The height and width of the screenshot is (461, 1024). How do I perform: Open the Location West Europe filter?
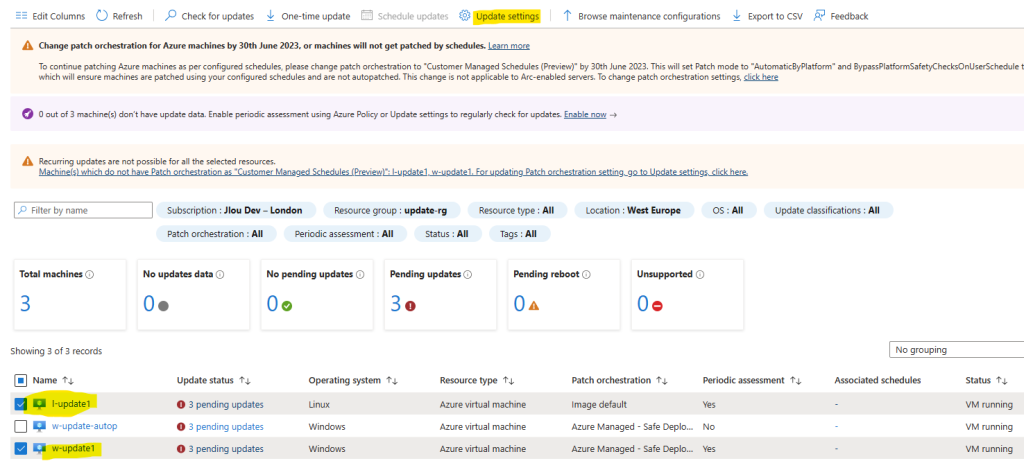pos(633,210)
